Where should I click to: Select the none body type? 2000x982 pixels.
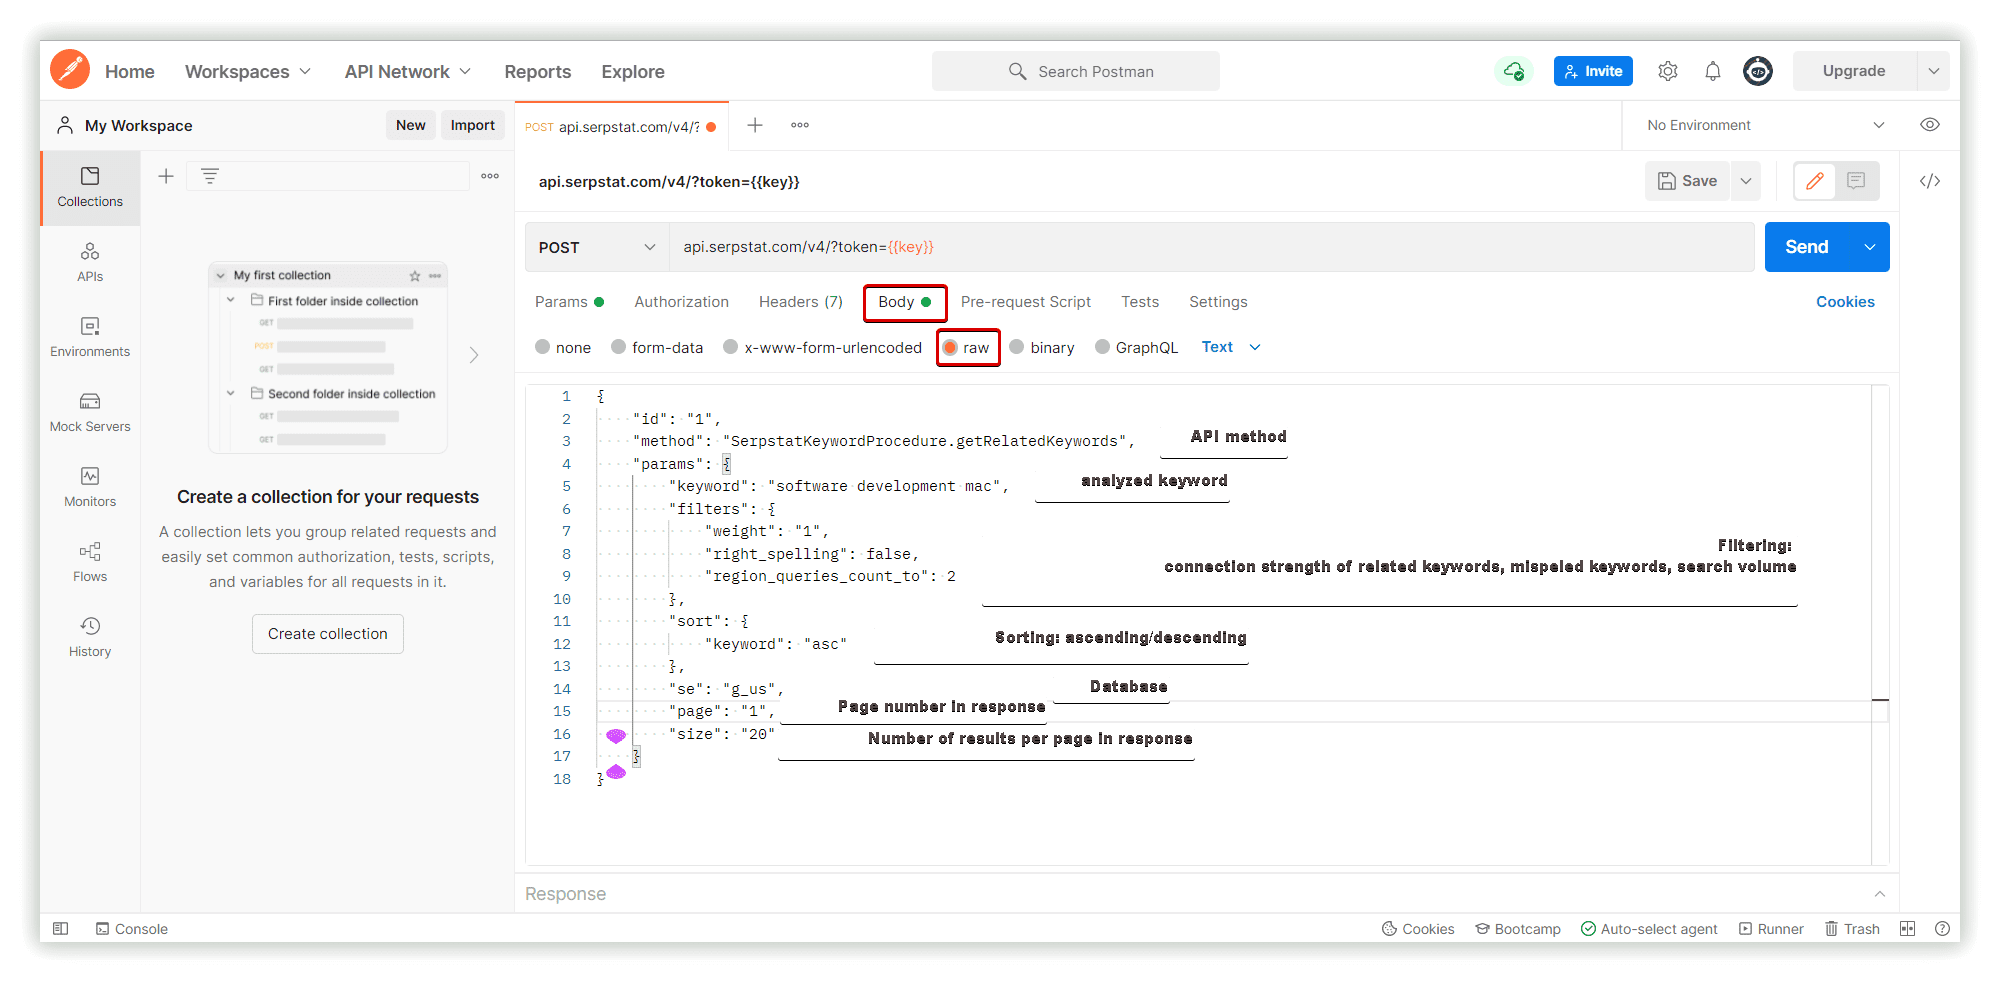pos(563,347)
